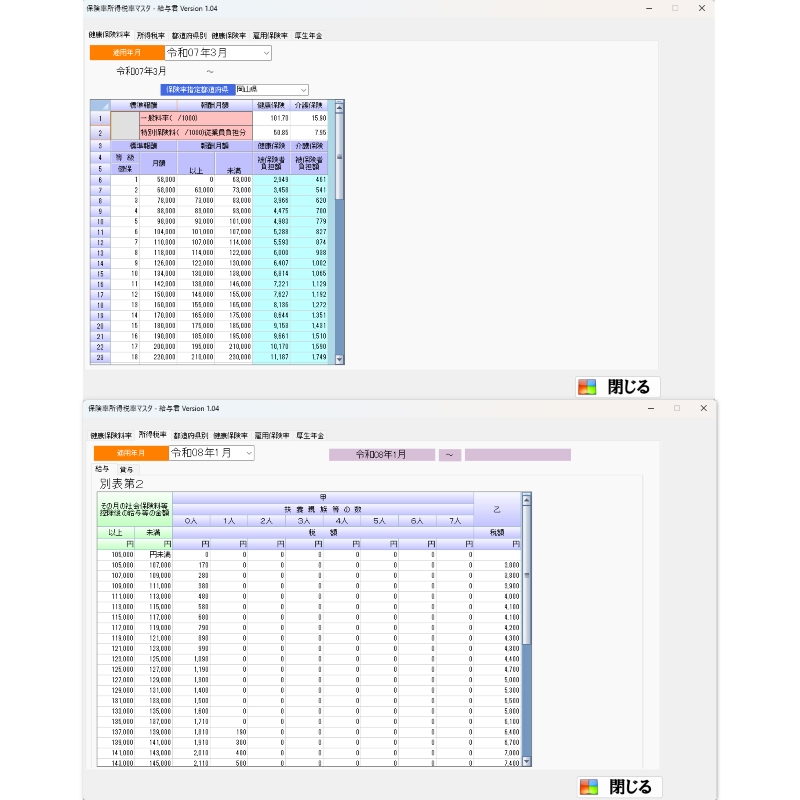The width and height of the screenshot is (800, 800).
Task: Click scroll down arrow of health insurance table
Action: point(339,359)
